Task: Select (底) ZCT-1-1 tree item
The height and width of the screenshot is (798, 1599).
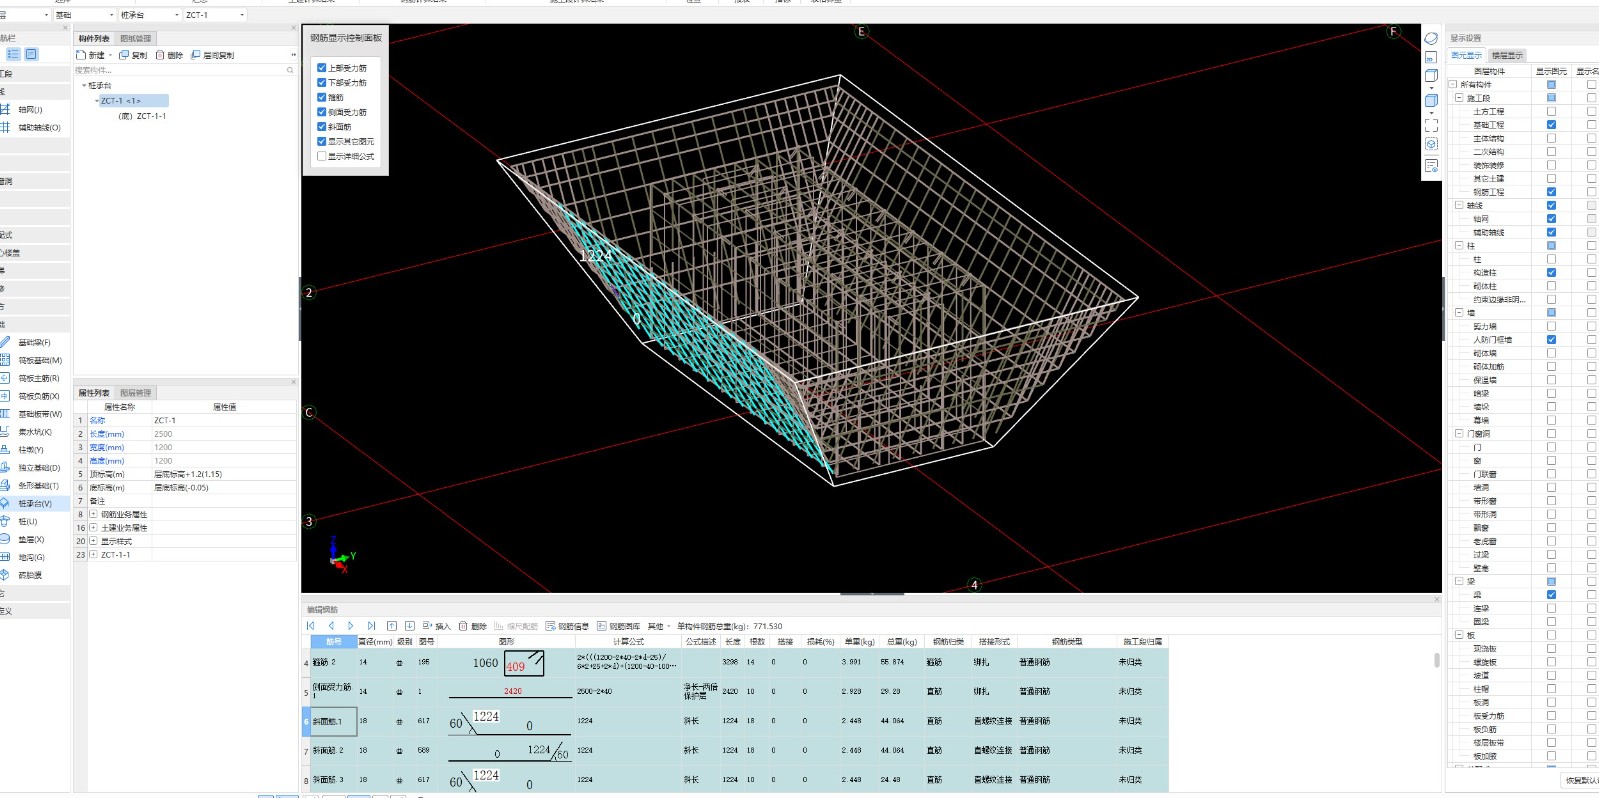Action: pos(143,116)
